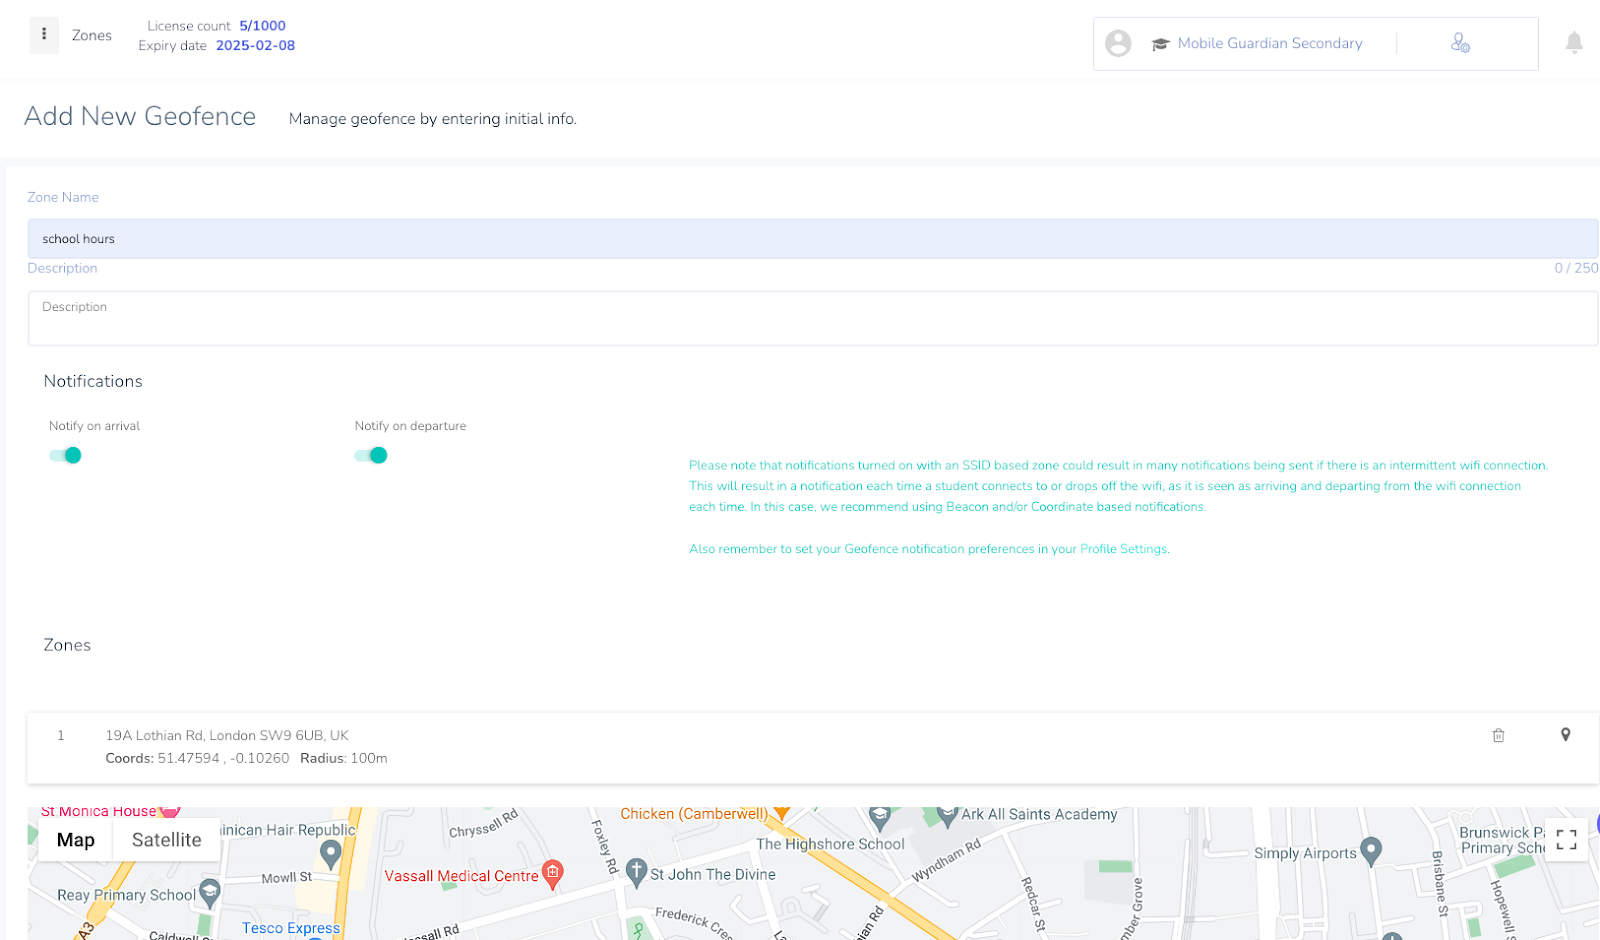Click the Simply Airports map pin
This screenshot has width=1600, height=940.
(1371, 850)
